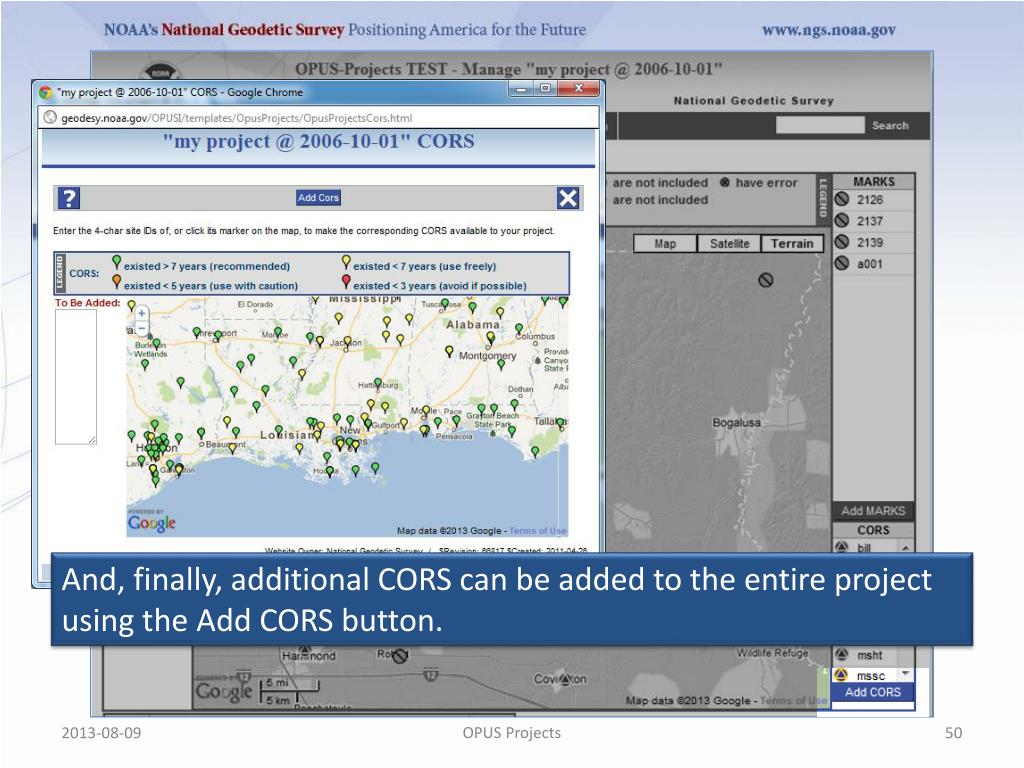
Task: Click the blue question mark help icon
Action: click(x=69, y=198)
